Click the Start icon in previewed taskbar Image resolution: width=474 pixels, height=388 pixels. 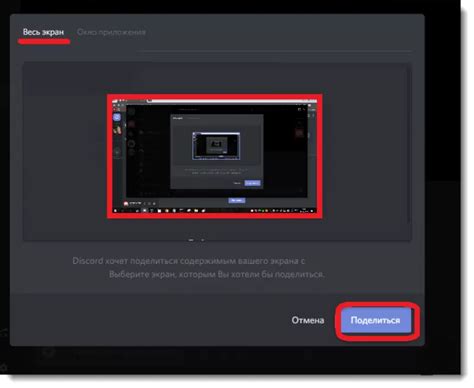click(116, 211)
